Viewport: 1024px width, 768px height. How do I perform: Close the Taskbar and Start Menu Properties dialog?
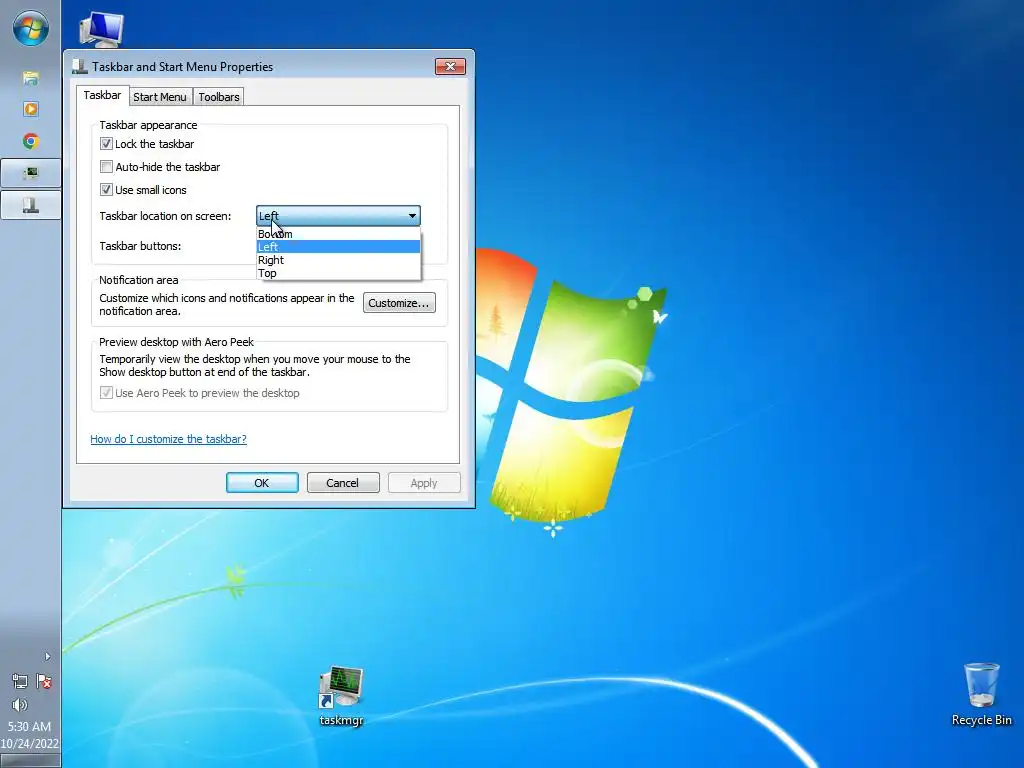pos(450,66)
